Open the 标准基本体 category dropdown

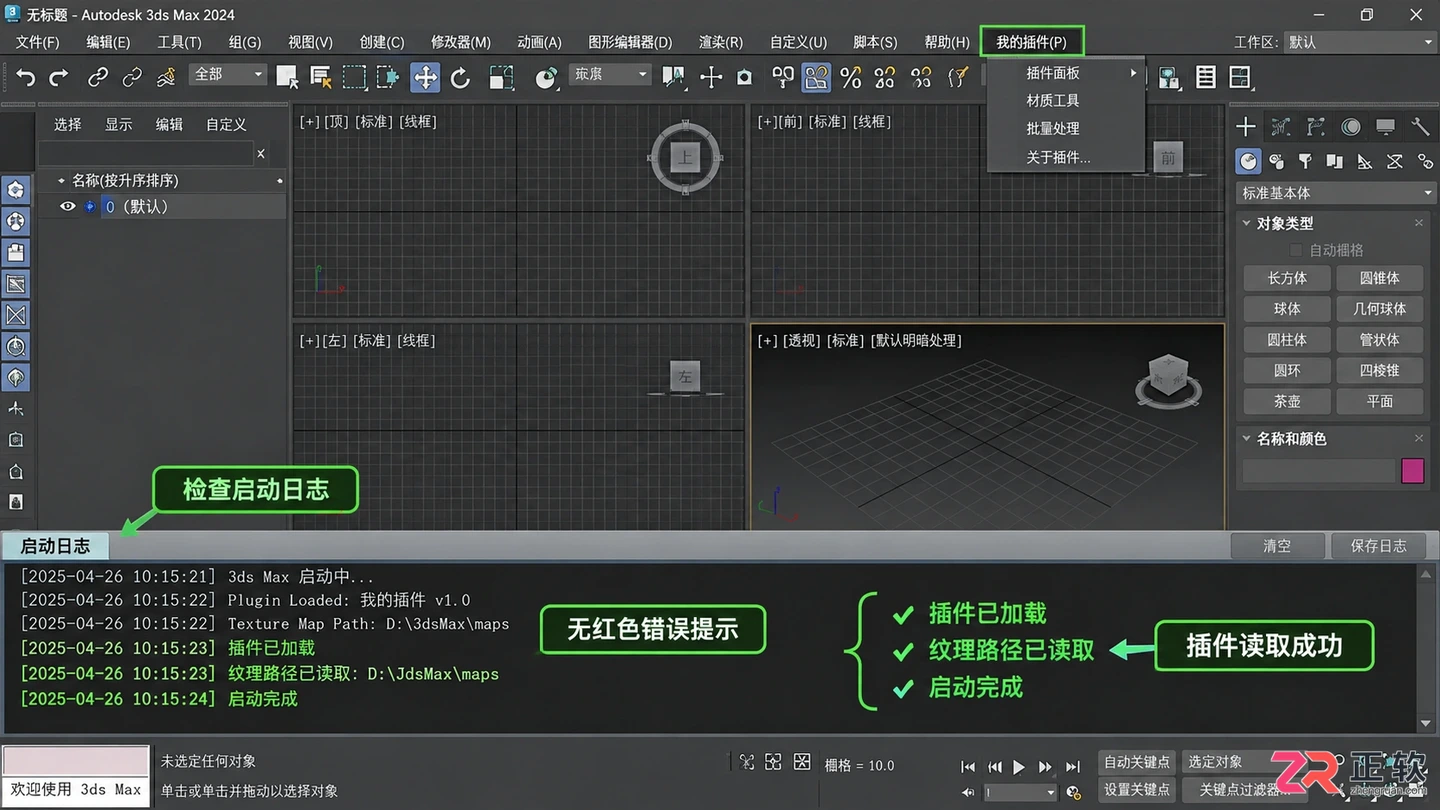click(x=1336, y=193)
